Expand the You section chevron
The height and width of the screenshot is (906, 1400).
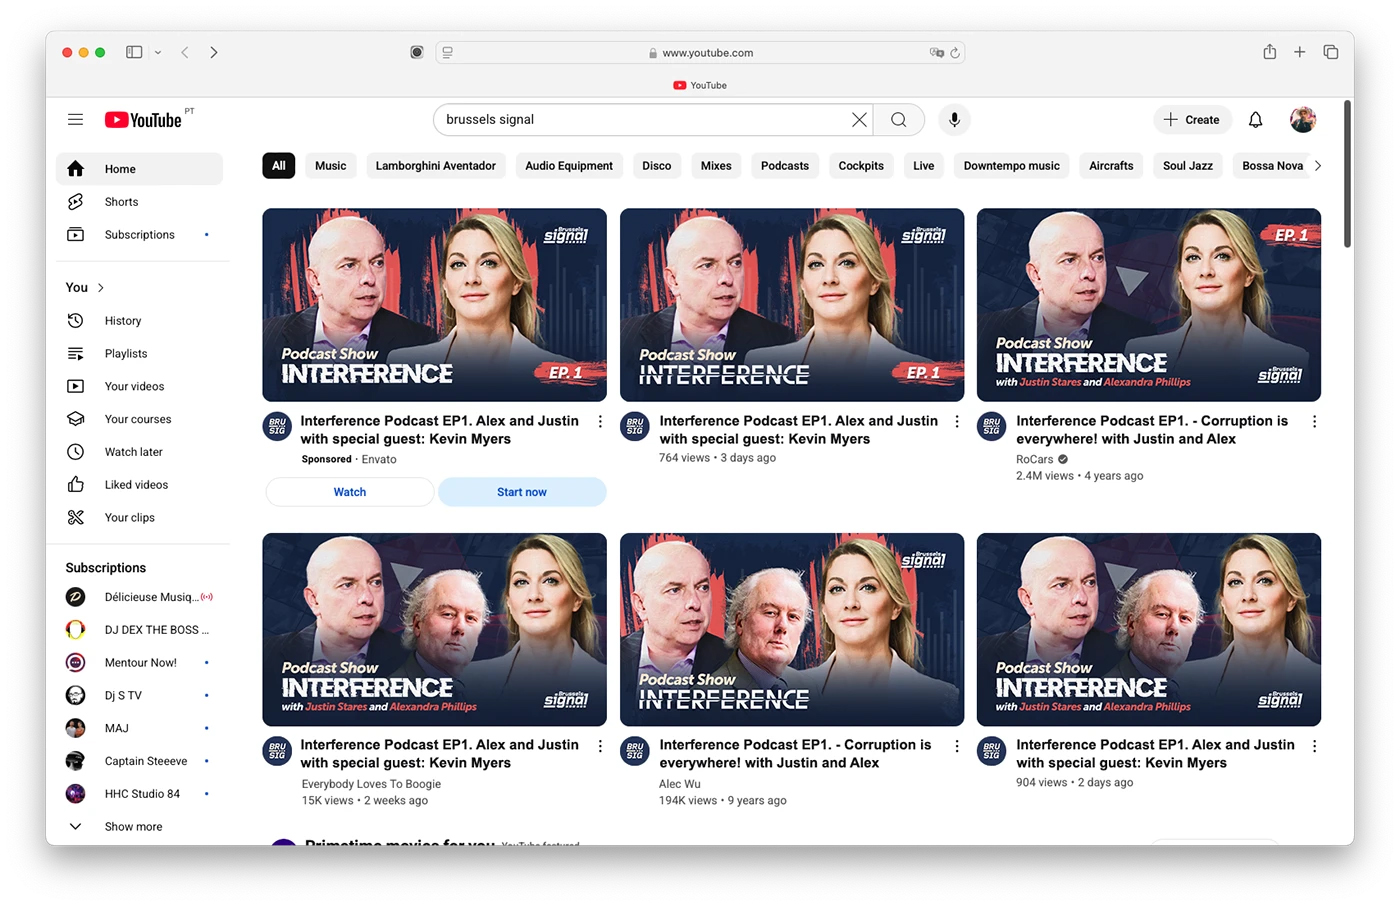click(100, 288)
